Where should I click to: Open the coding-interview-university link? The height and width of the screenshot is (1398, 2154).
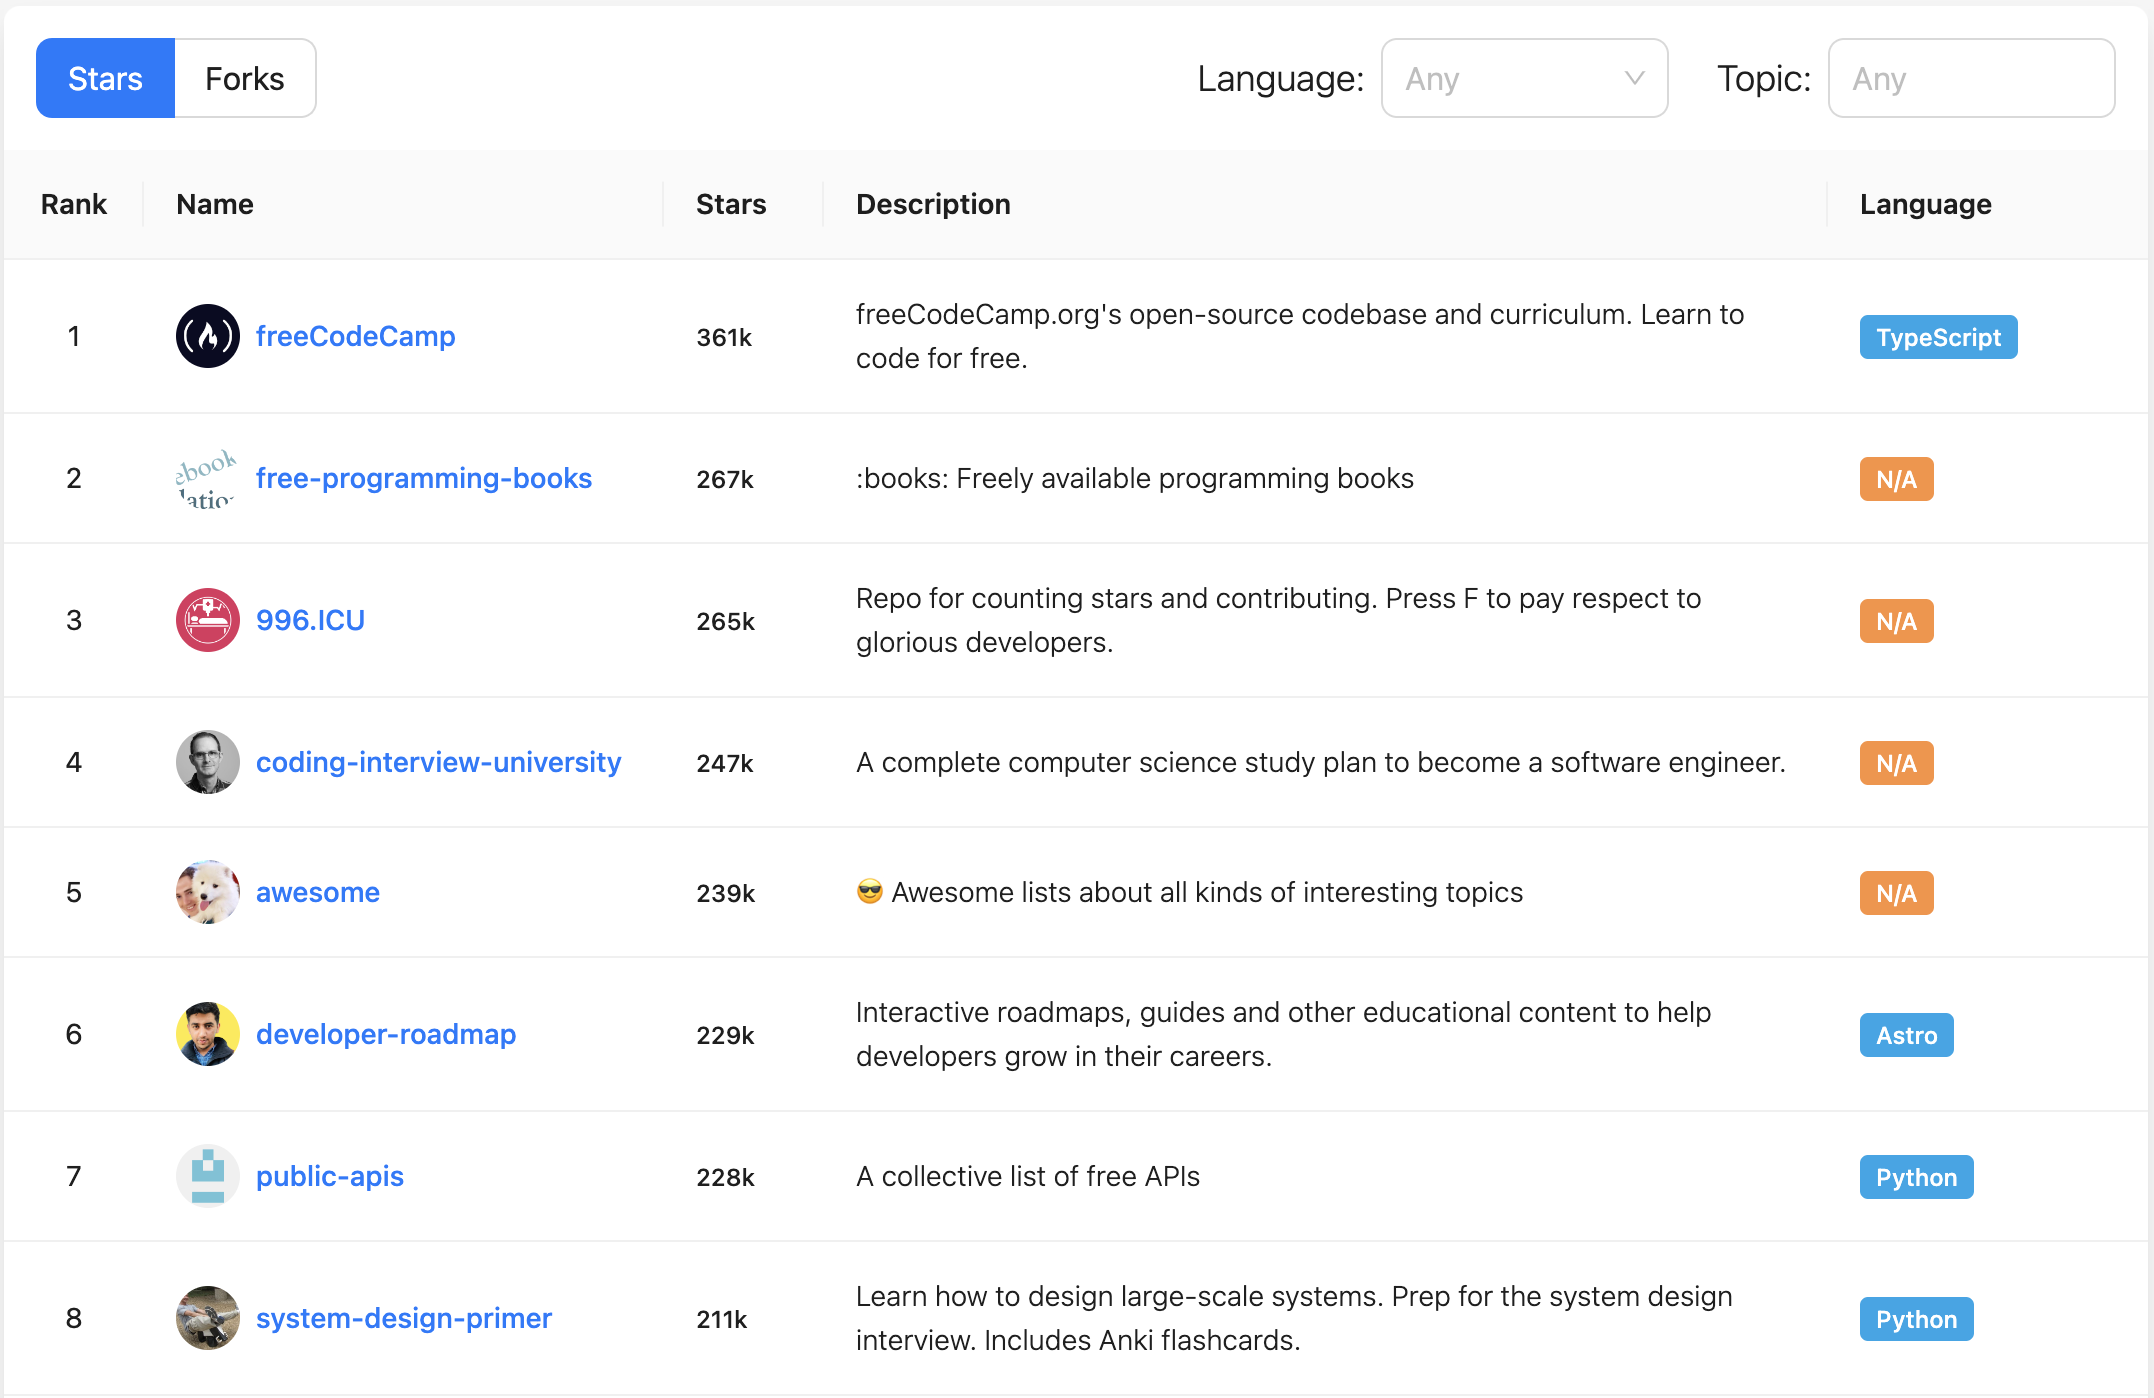(438, 762)
